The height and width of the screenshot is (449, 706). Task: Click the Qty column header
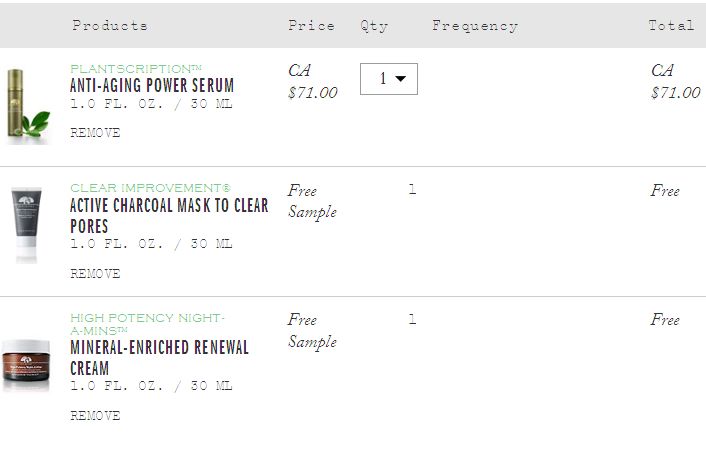pos(374,25)
